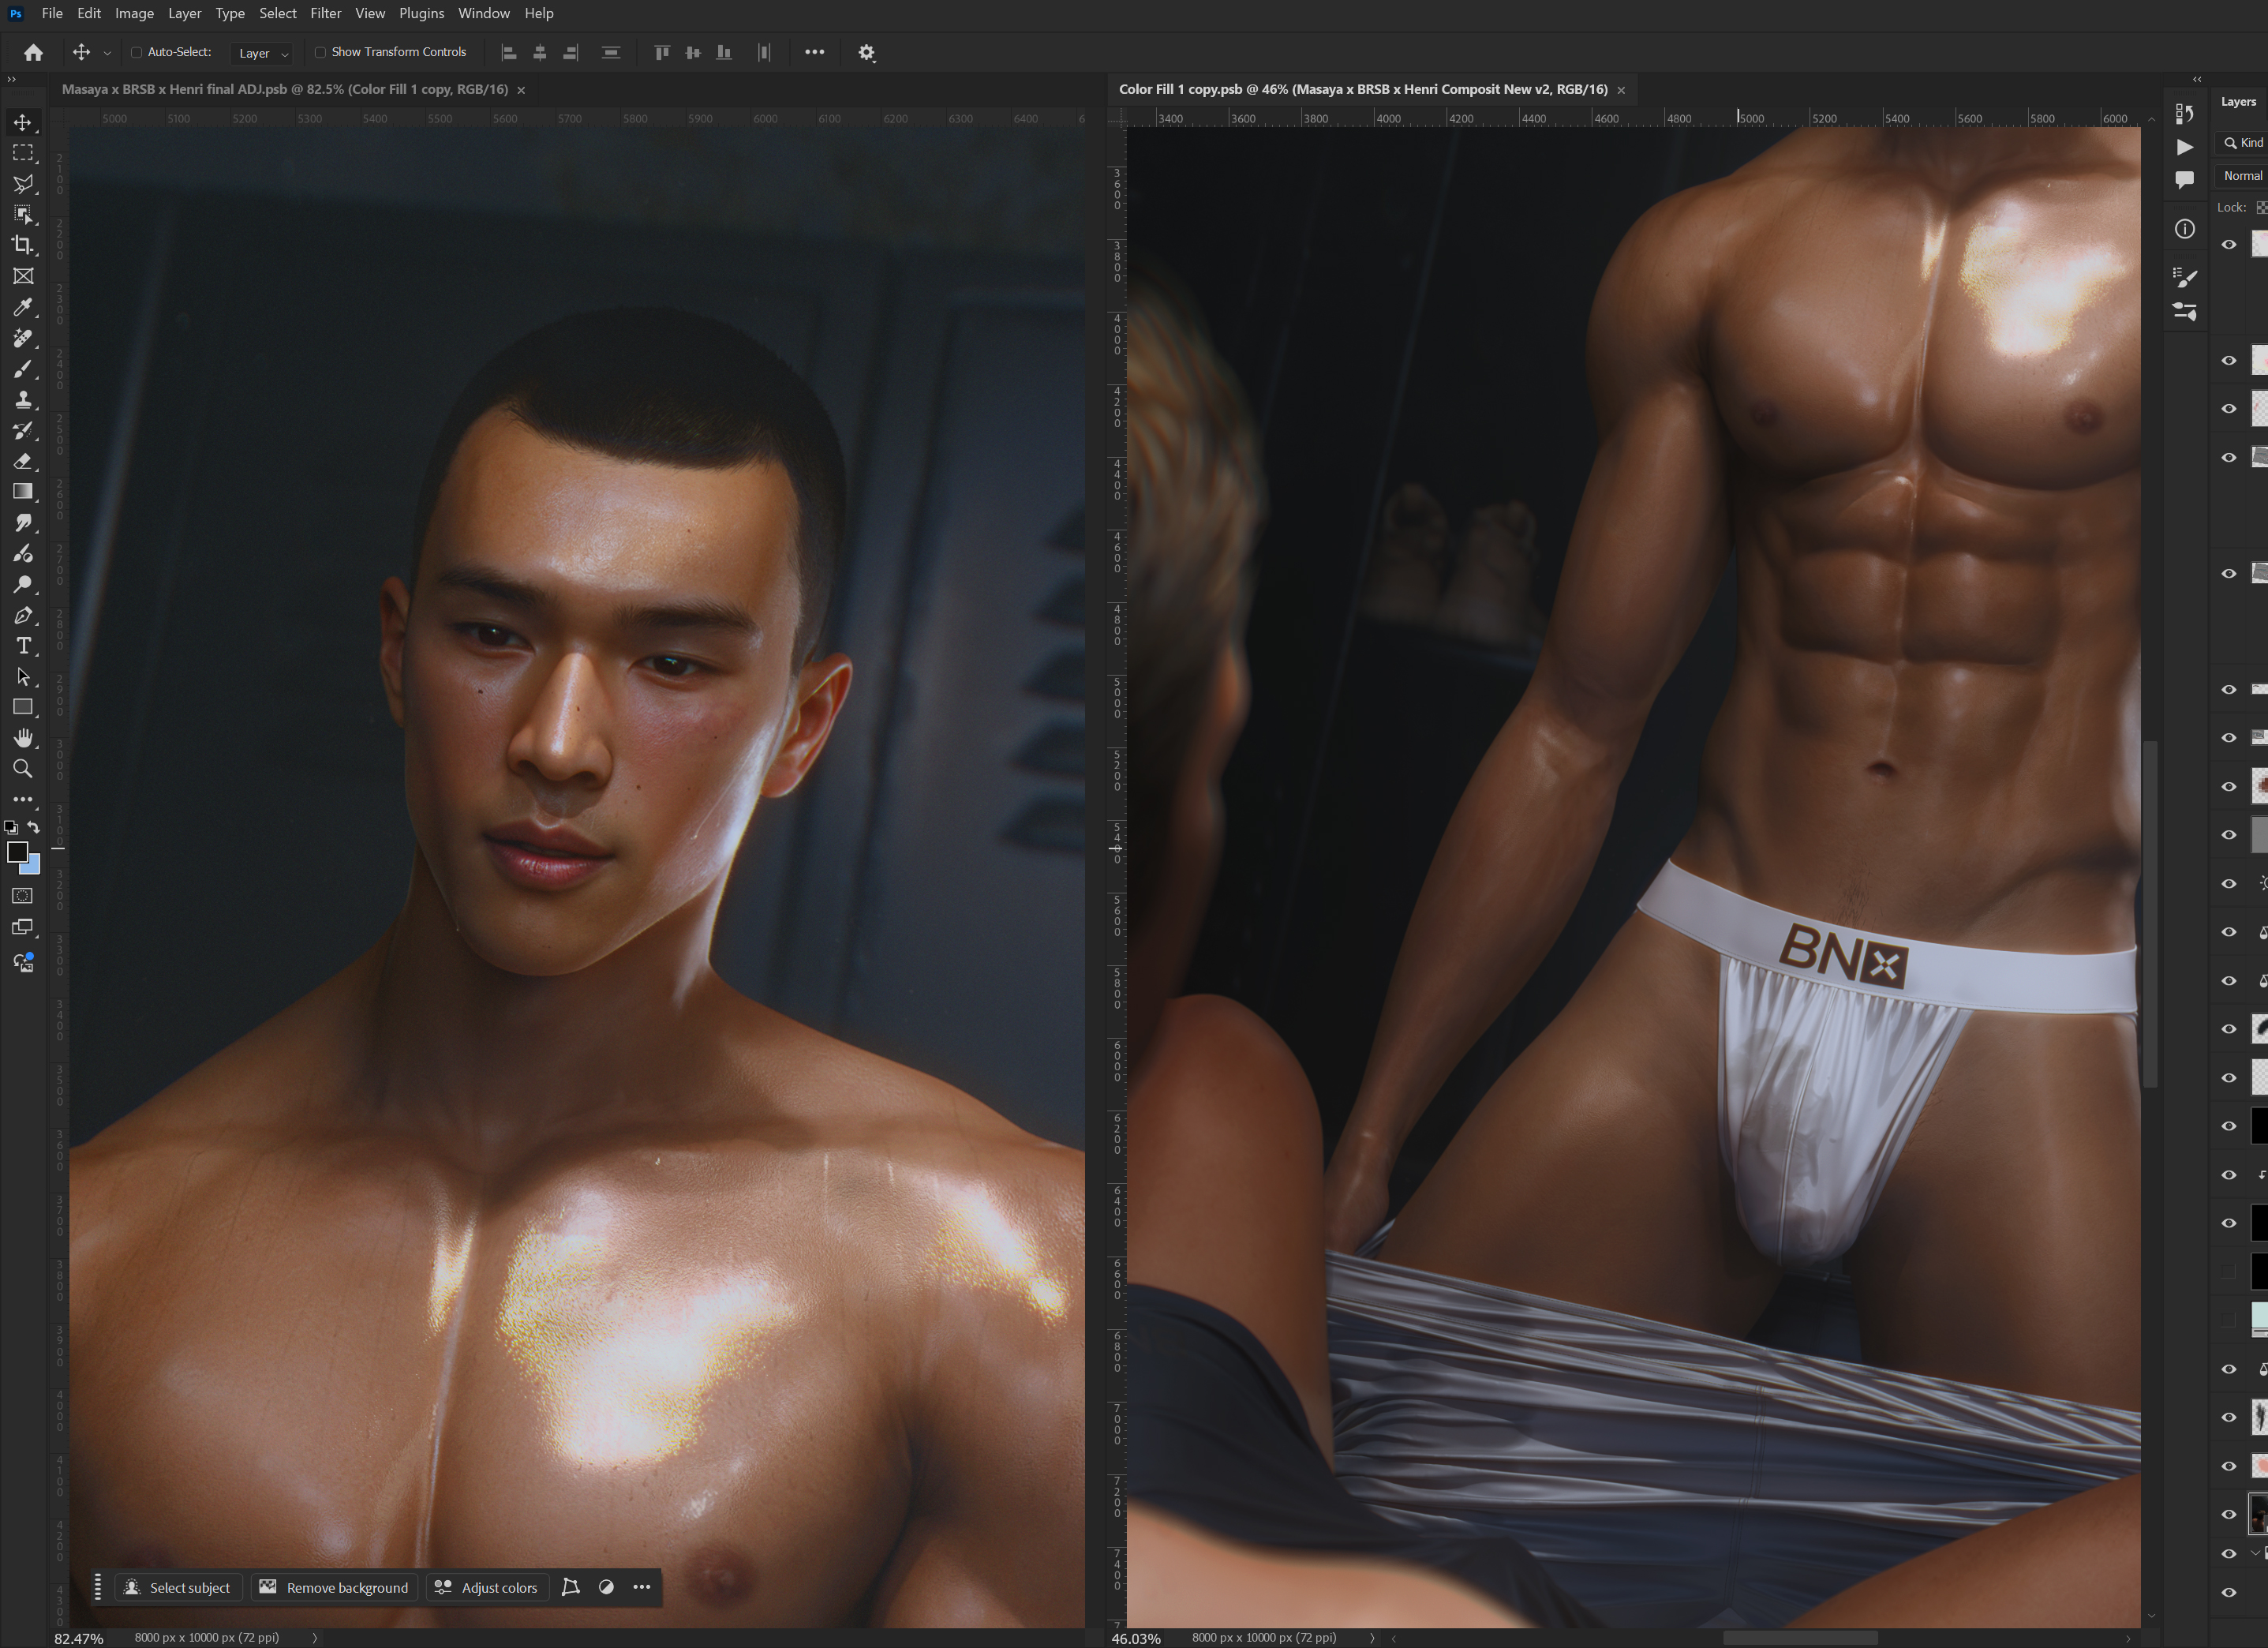
Task: Click the foreground color swatch
Action: pos(17,852)
